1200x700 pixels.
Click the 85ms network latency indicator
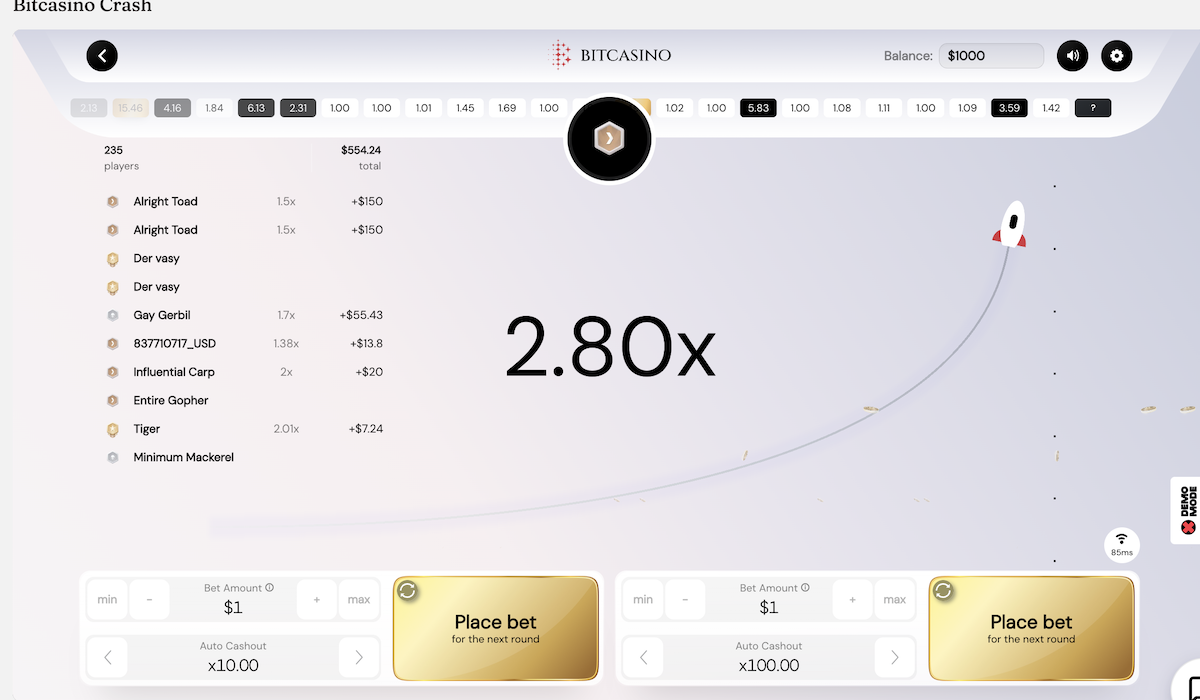coord(1121,543)
